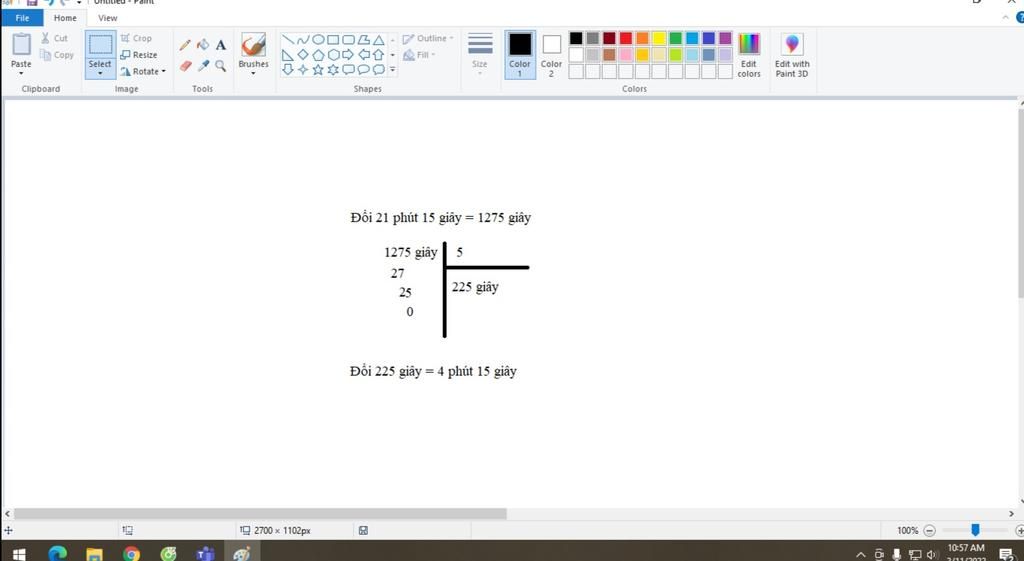The height and width of the screenshot is (561, 1024).
Task: Open the Paste dropdown arrow
Action: [21, 73]
